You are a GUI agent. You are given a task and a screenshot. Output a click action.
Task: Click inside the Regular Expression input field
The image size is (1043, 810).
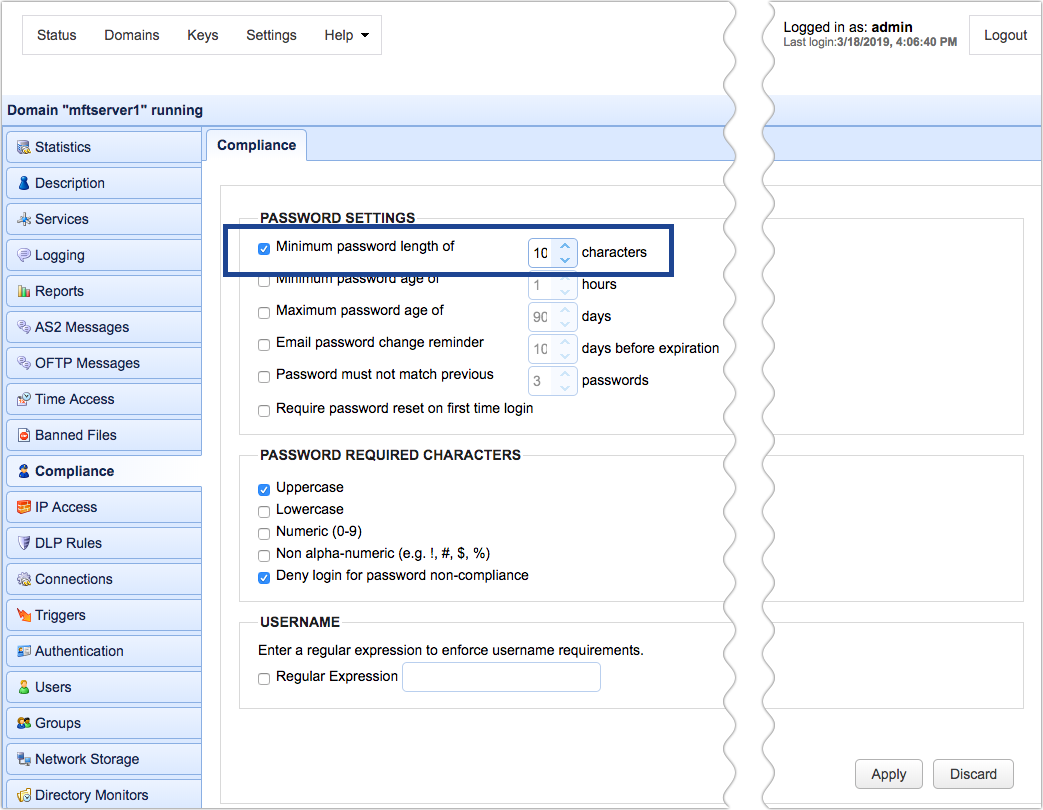coord(500,677)
